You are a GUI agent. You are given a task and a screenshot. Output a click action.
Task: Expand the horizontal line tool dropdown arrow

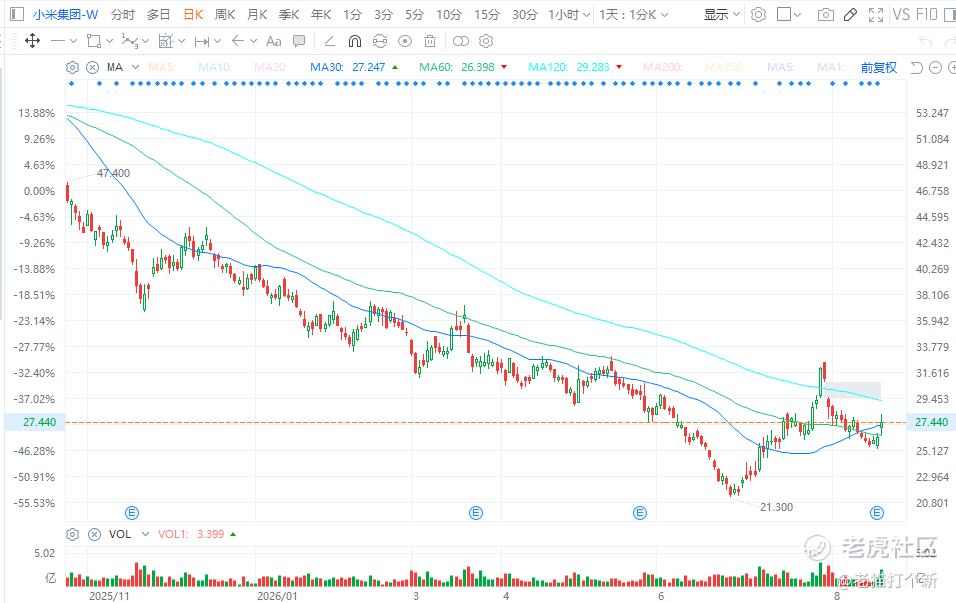coord(73,41)
